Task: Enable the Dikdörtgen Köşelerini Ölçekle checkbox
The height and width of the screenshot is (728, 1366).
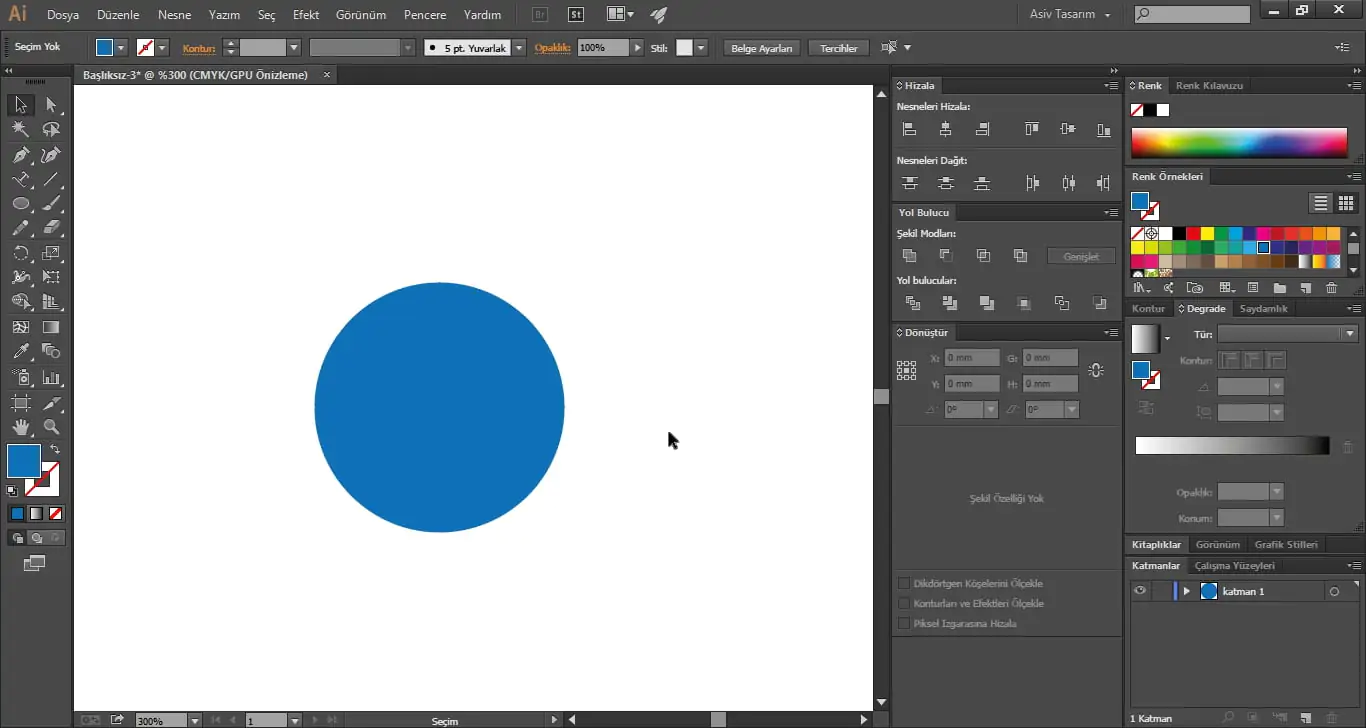Action: click(904, 583)
